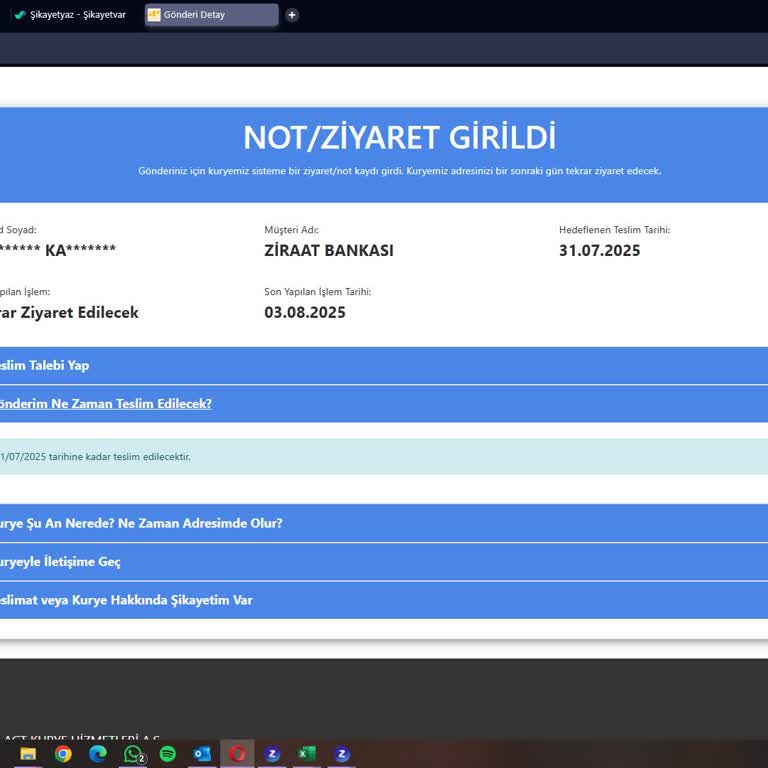Open Excel from the taskbar
Image resolution: width=768 pixels, height=768 pixels.
click(307, 754)
